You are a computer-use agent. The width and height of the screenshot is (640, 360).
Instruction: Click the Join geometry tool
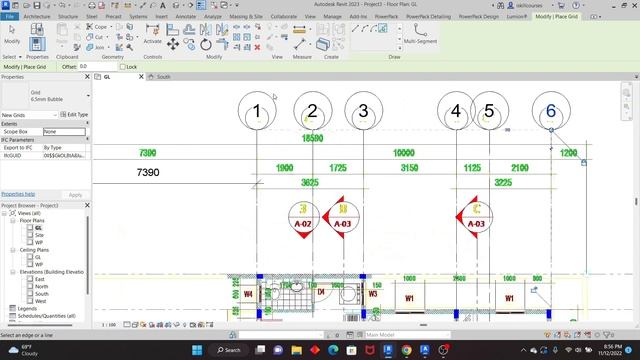pyautogui.click(x=97, y=47)
